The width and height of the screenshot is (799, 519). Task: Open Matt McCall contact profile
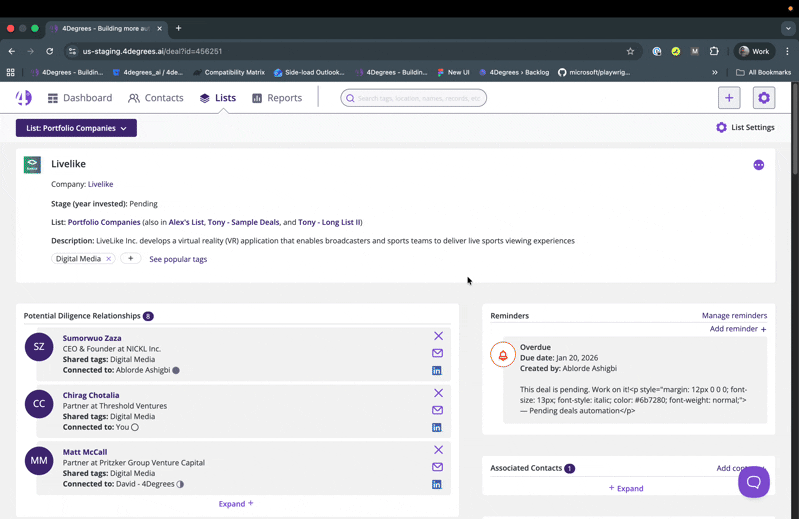coord(85,452)
